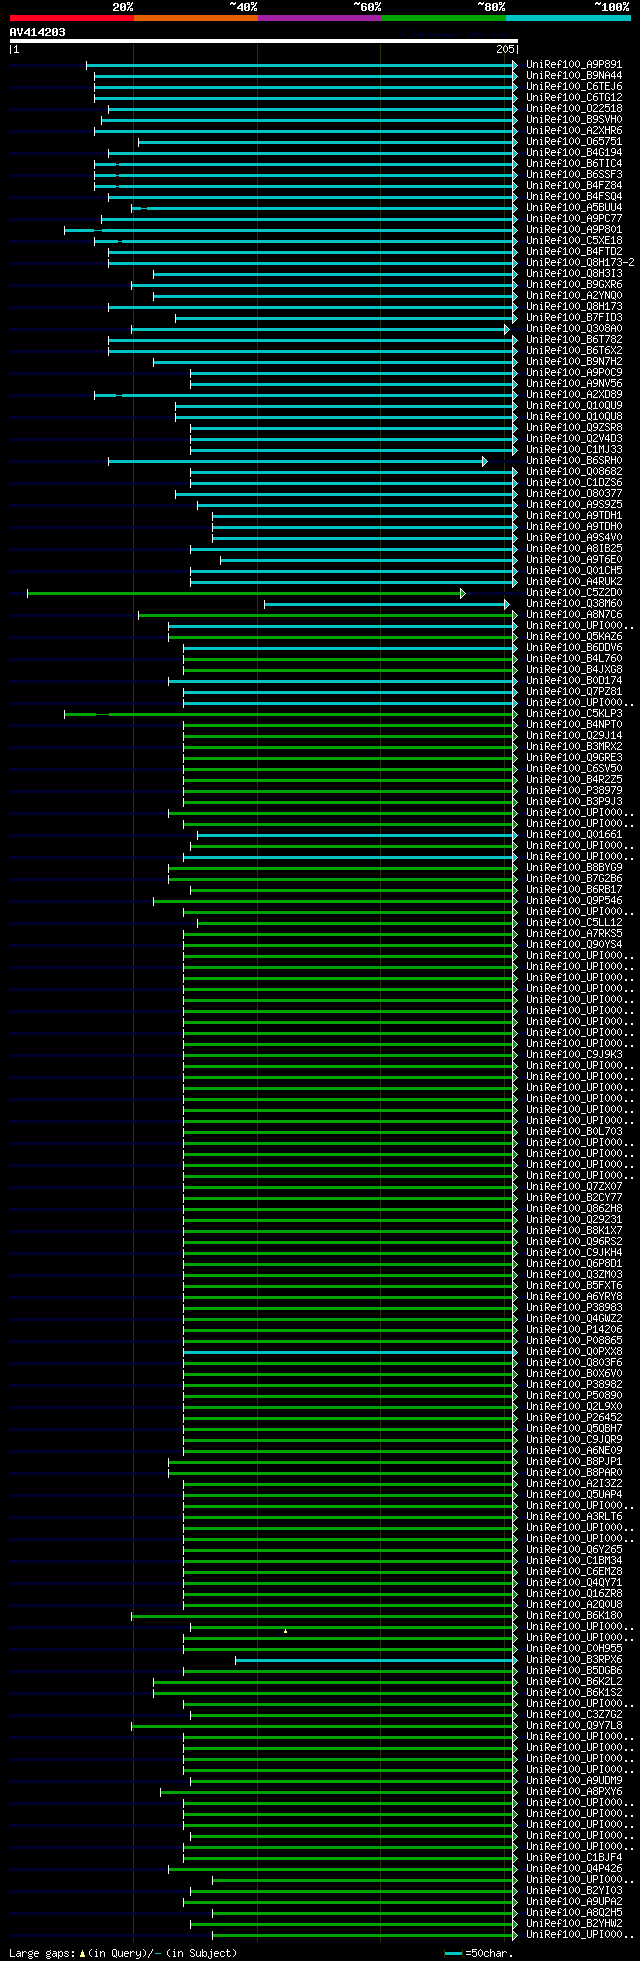The image size is (640, 1961).
Task: Select hit label UniRef100_Q10QU9
Action: pyautogui.click(x=574, y=406)
